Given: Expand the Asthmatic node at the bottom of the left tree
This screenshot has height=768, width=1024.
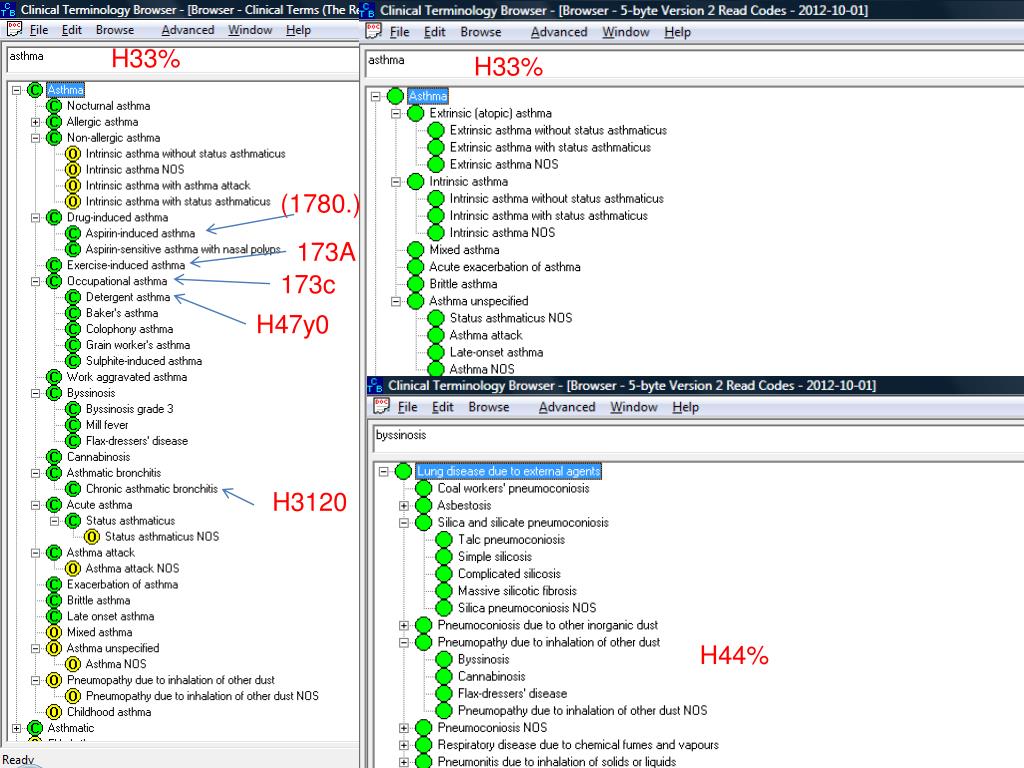Looking at the screenshot, I should point(16,728).
